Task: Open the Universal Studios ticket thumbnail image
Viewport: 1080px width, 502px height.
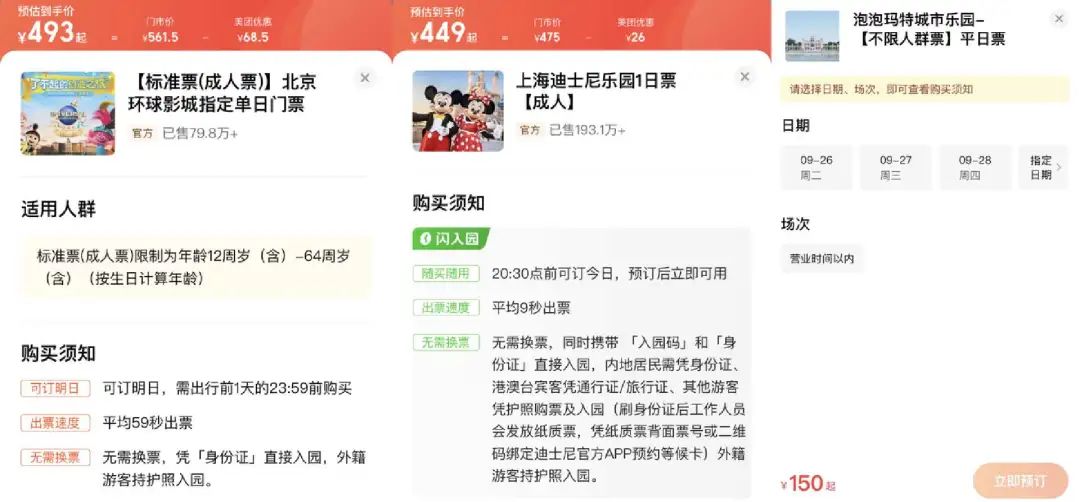Action: click(x=68, y=114)
